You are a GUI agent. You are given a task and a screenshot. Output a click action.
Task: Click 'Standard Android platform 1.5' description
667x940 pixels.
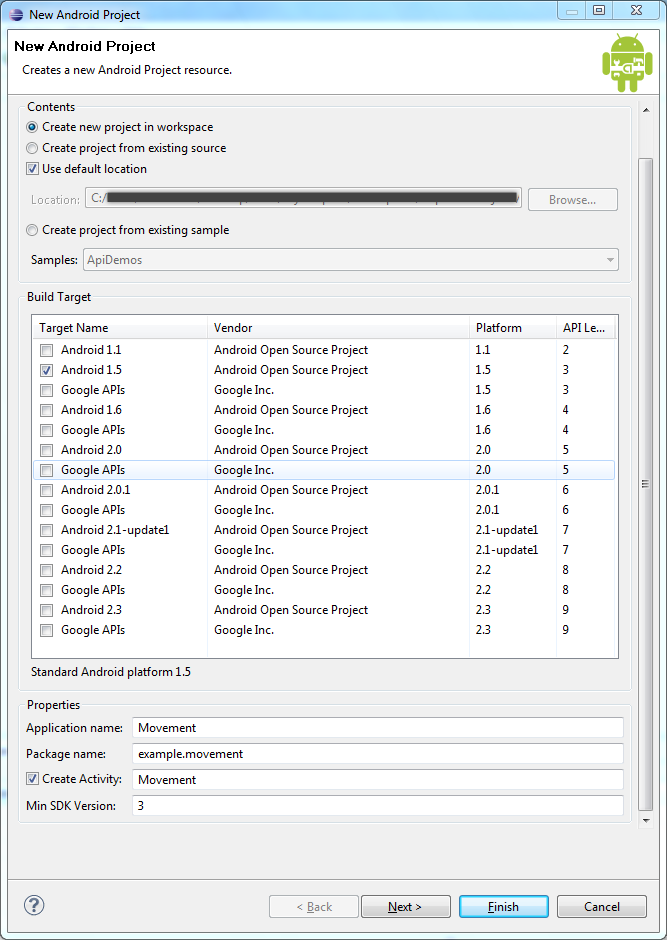tap(111, 672)
